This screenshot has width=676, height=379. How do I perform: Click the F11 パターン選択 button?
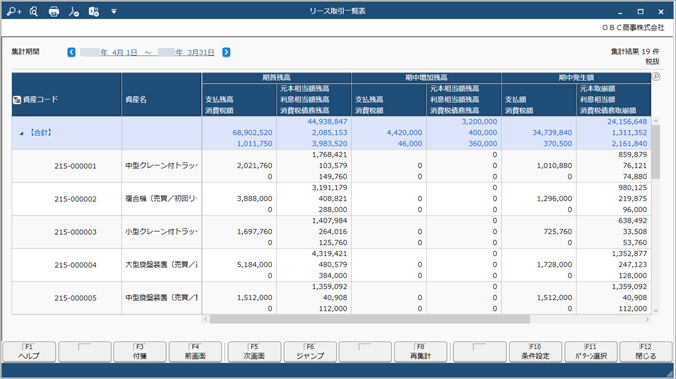pyautogui.click(x=591, y=352)
